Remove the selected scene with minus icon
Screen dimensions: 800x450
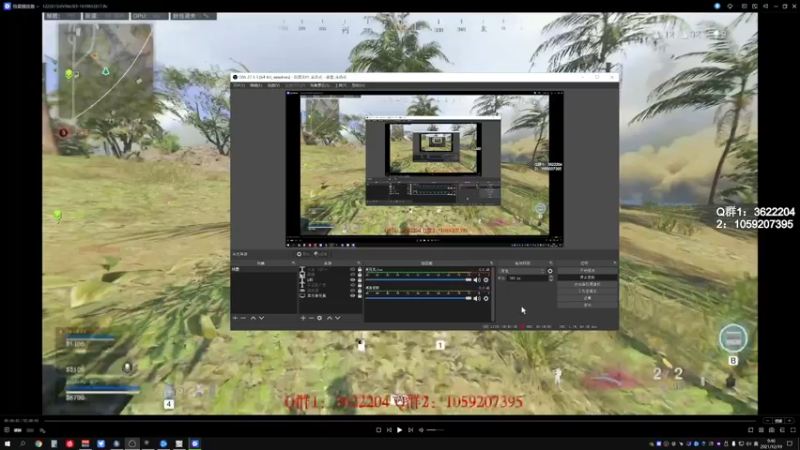tap(243, 318)
